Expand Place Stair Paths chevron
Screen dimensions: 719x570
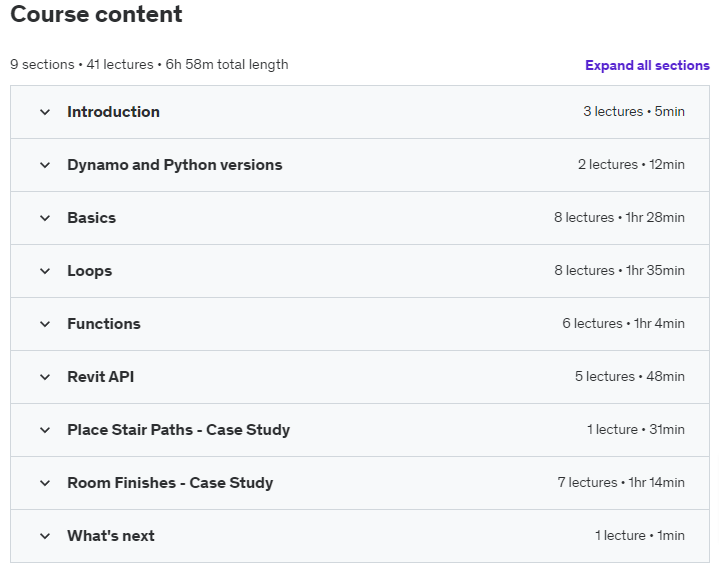[45, 430]
